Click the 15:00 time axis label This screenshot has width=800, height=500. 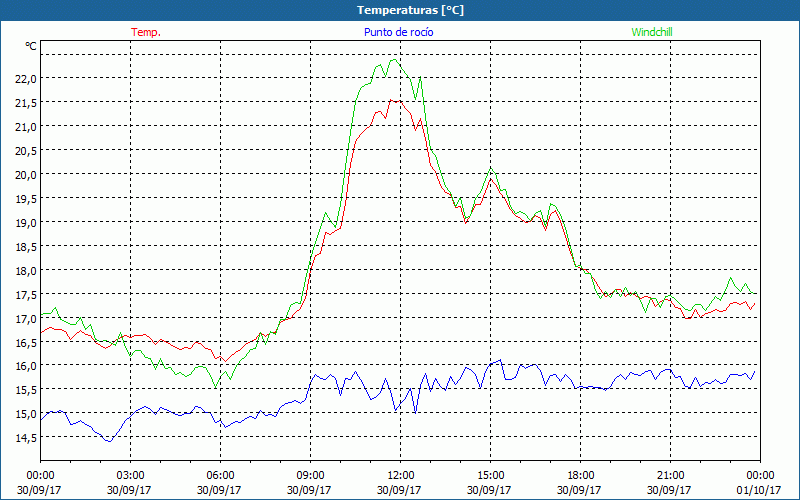point(490,475)
